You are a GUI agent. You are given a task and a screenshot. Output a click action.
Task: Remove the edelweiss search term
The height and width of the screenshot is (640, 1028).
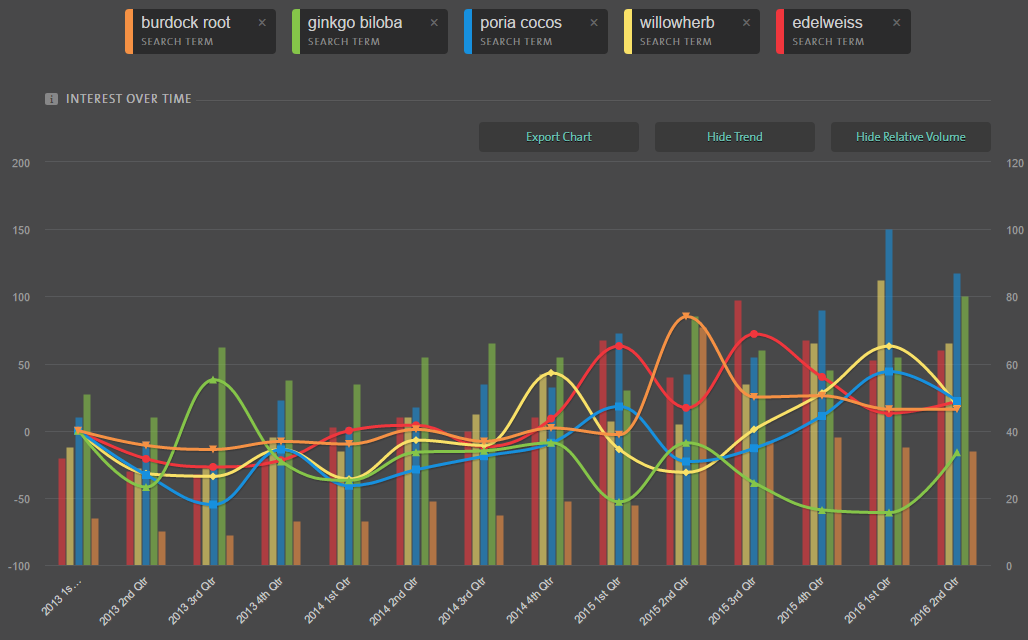coord(897,23)
